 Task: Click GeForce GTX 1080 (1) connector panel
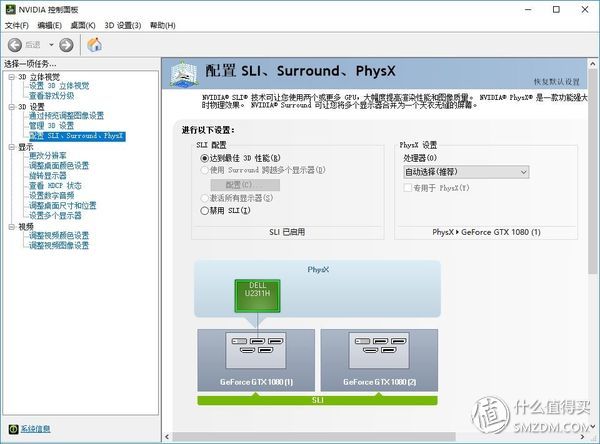256,350
